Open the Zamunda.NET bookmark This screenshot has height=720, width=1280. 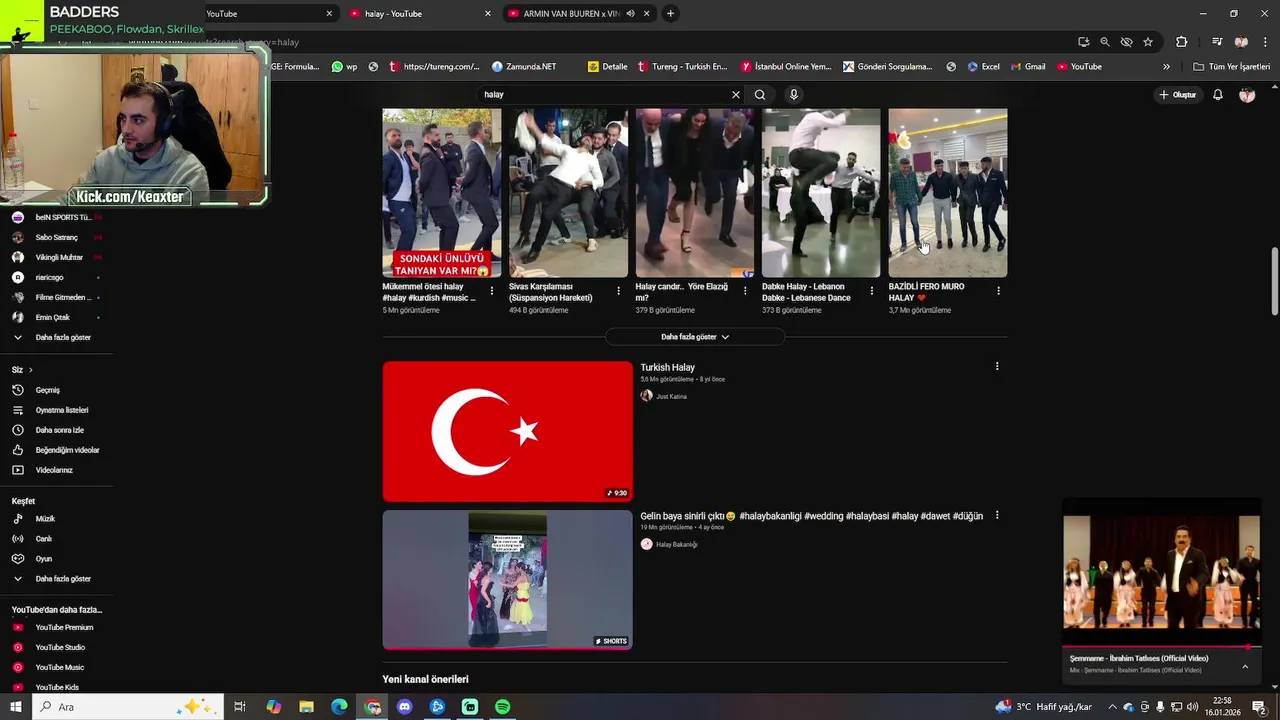(x=524, y=67)
